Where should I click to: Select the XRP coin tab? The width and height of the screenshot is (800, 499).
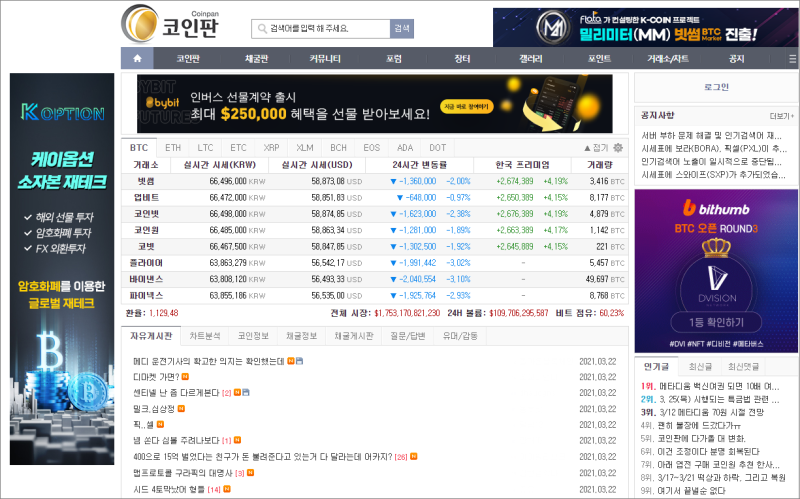(271, 148)
